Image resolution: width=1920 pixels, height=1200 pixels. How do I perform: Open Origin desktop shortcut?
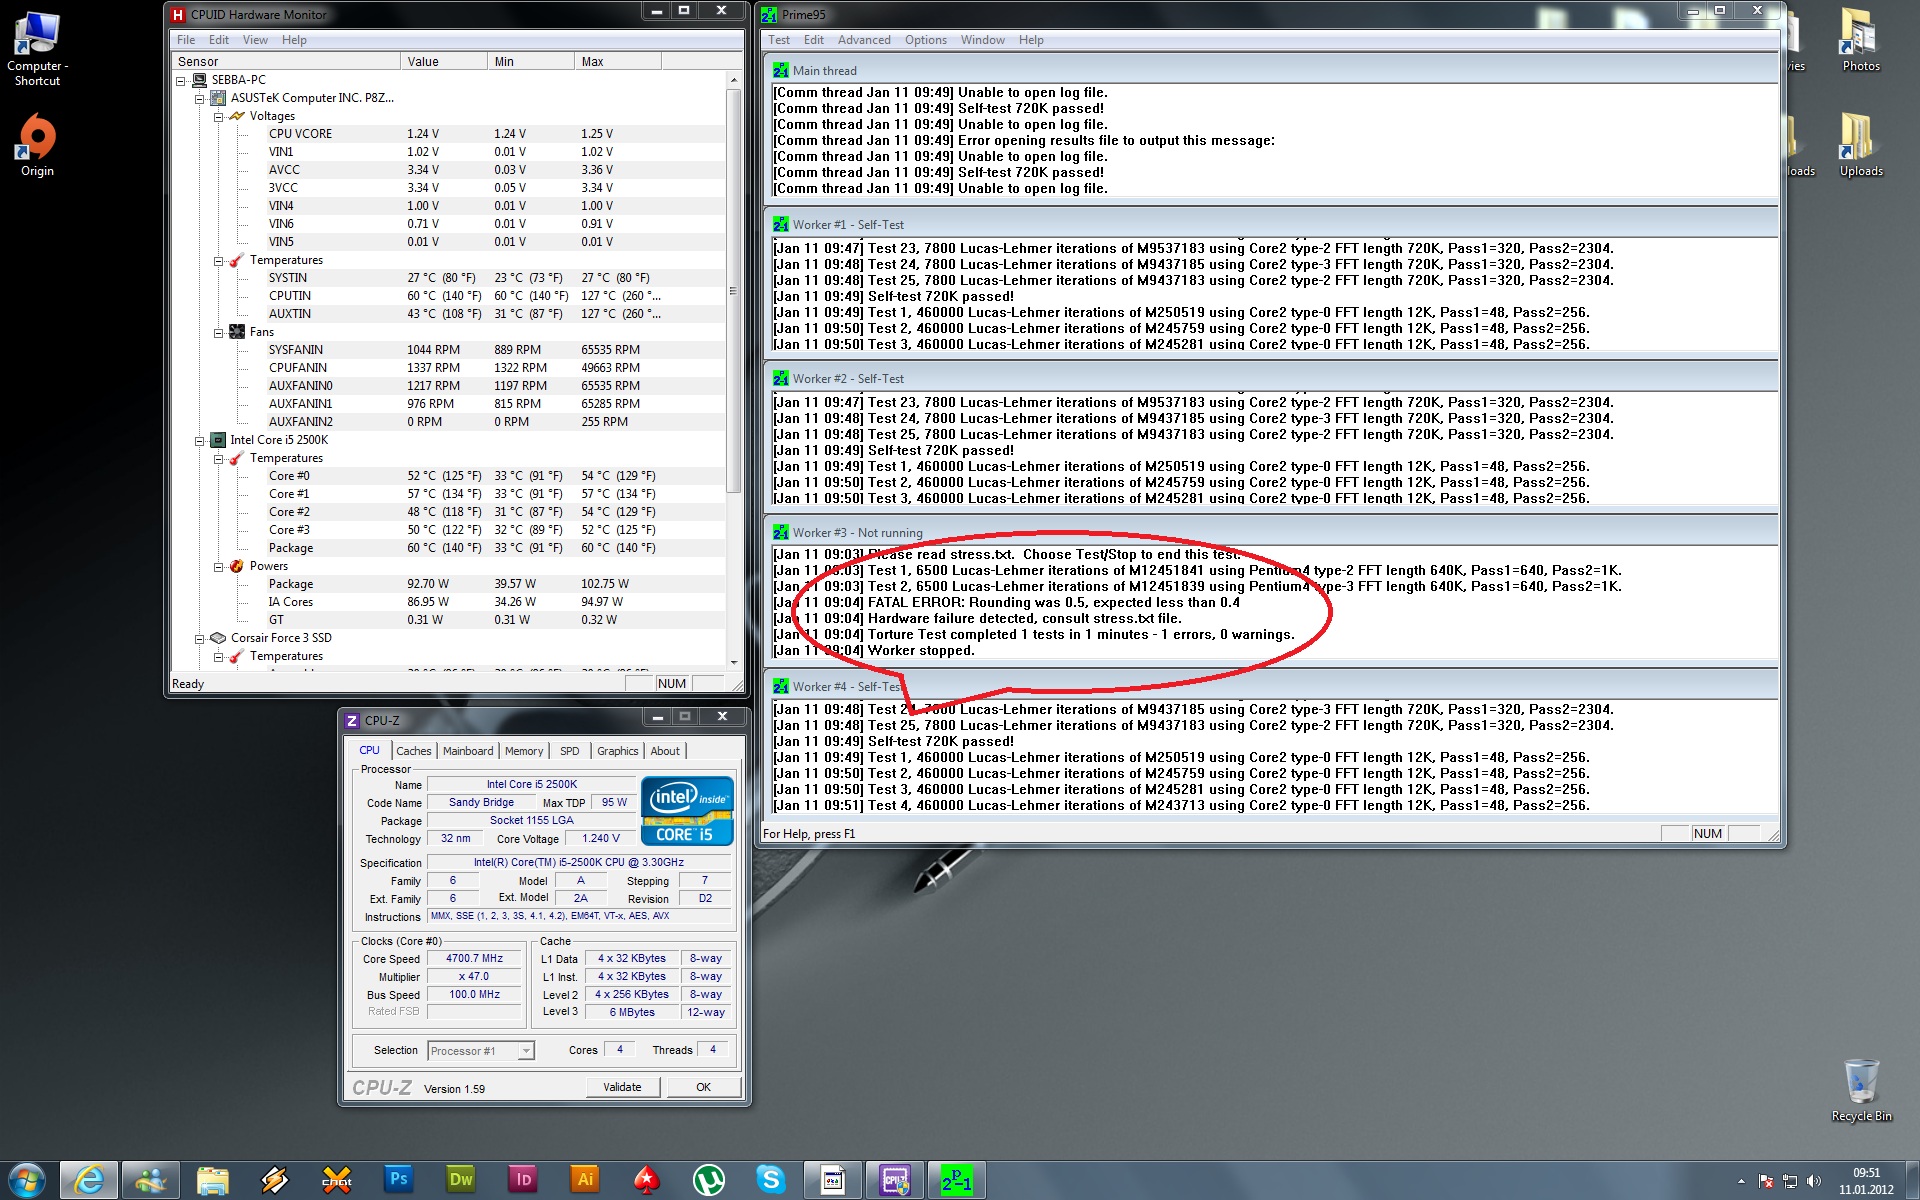coord(37,145)
